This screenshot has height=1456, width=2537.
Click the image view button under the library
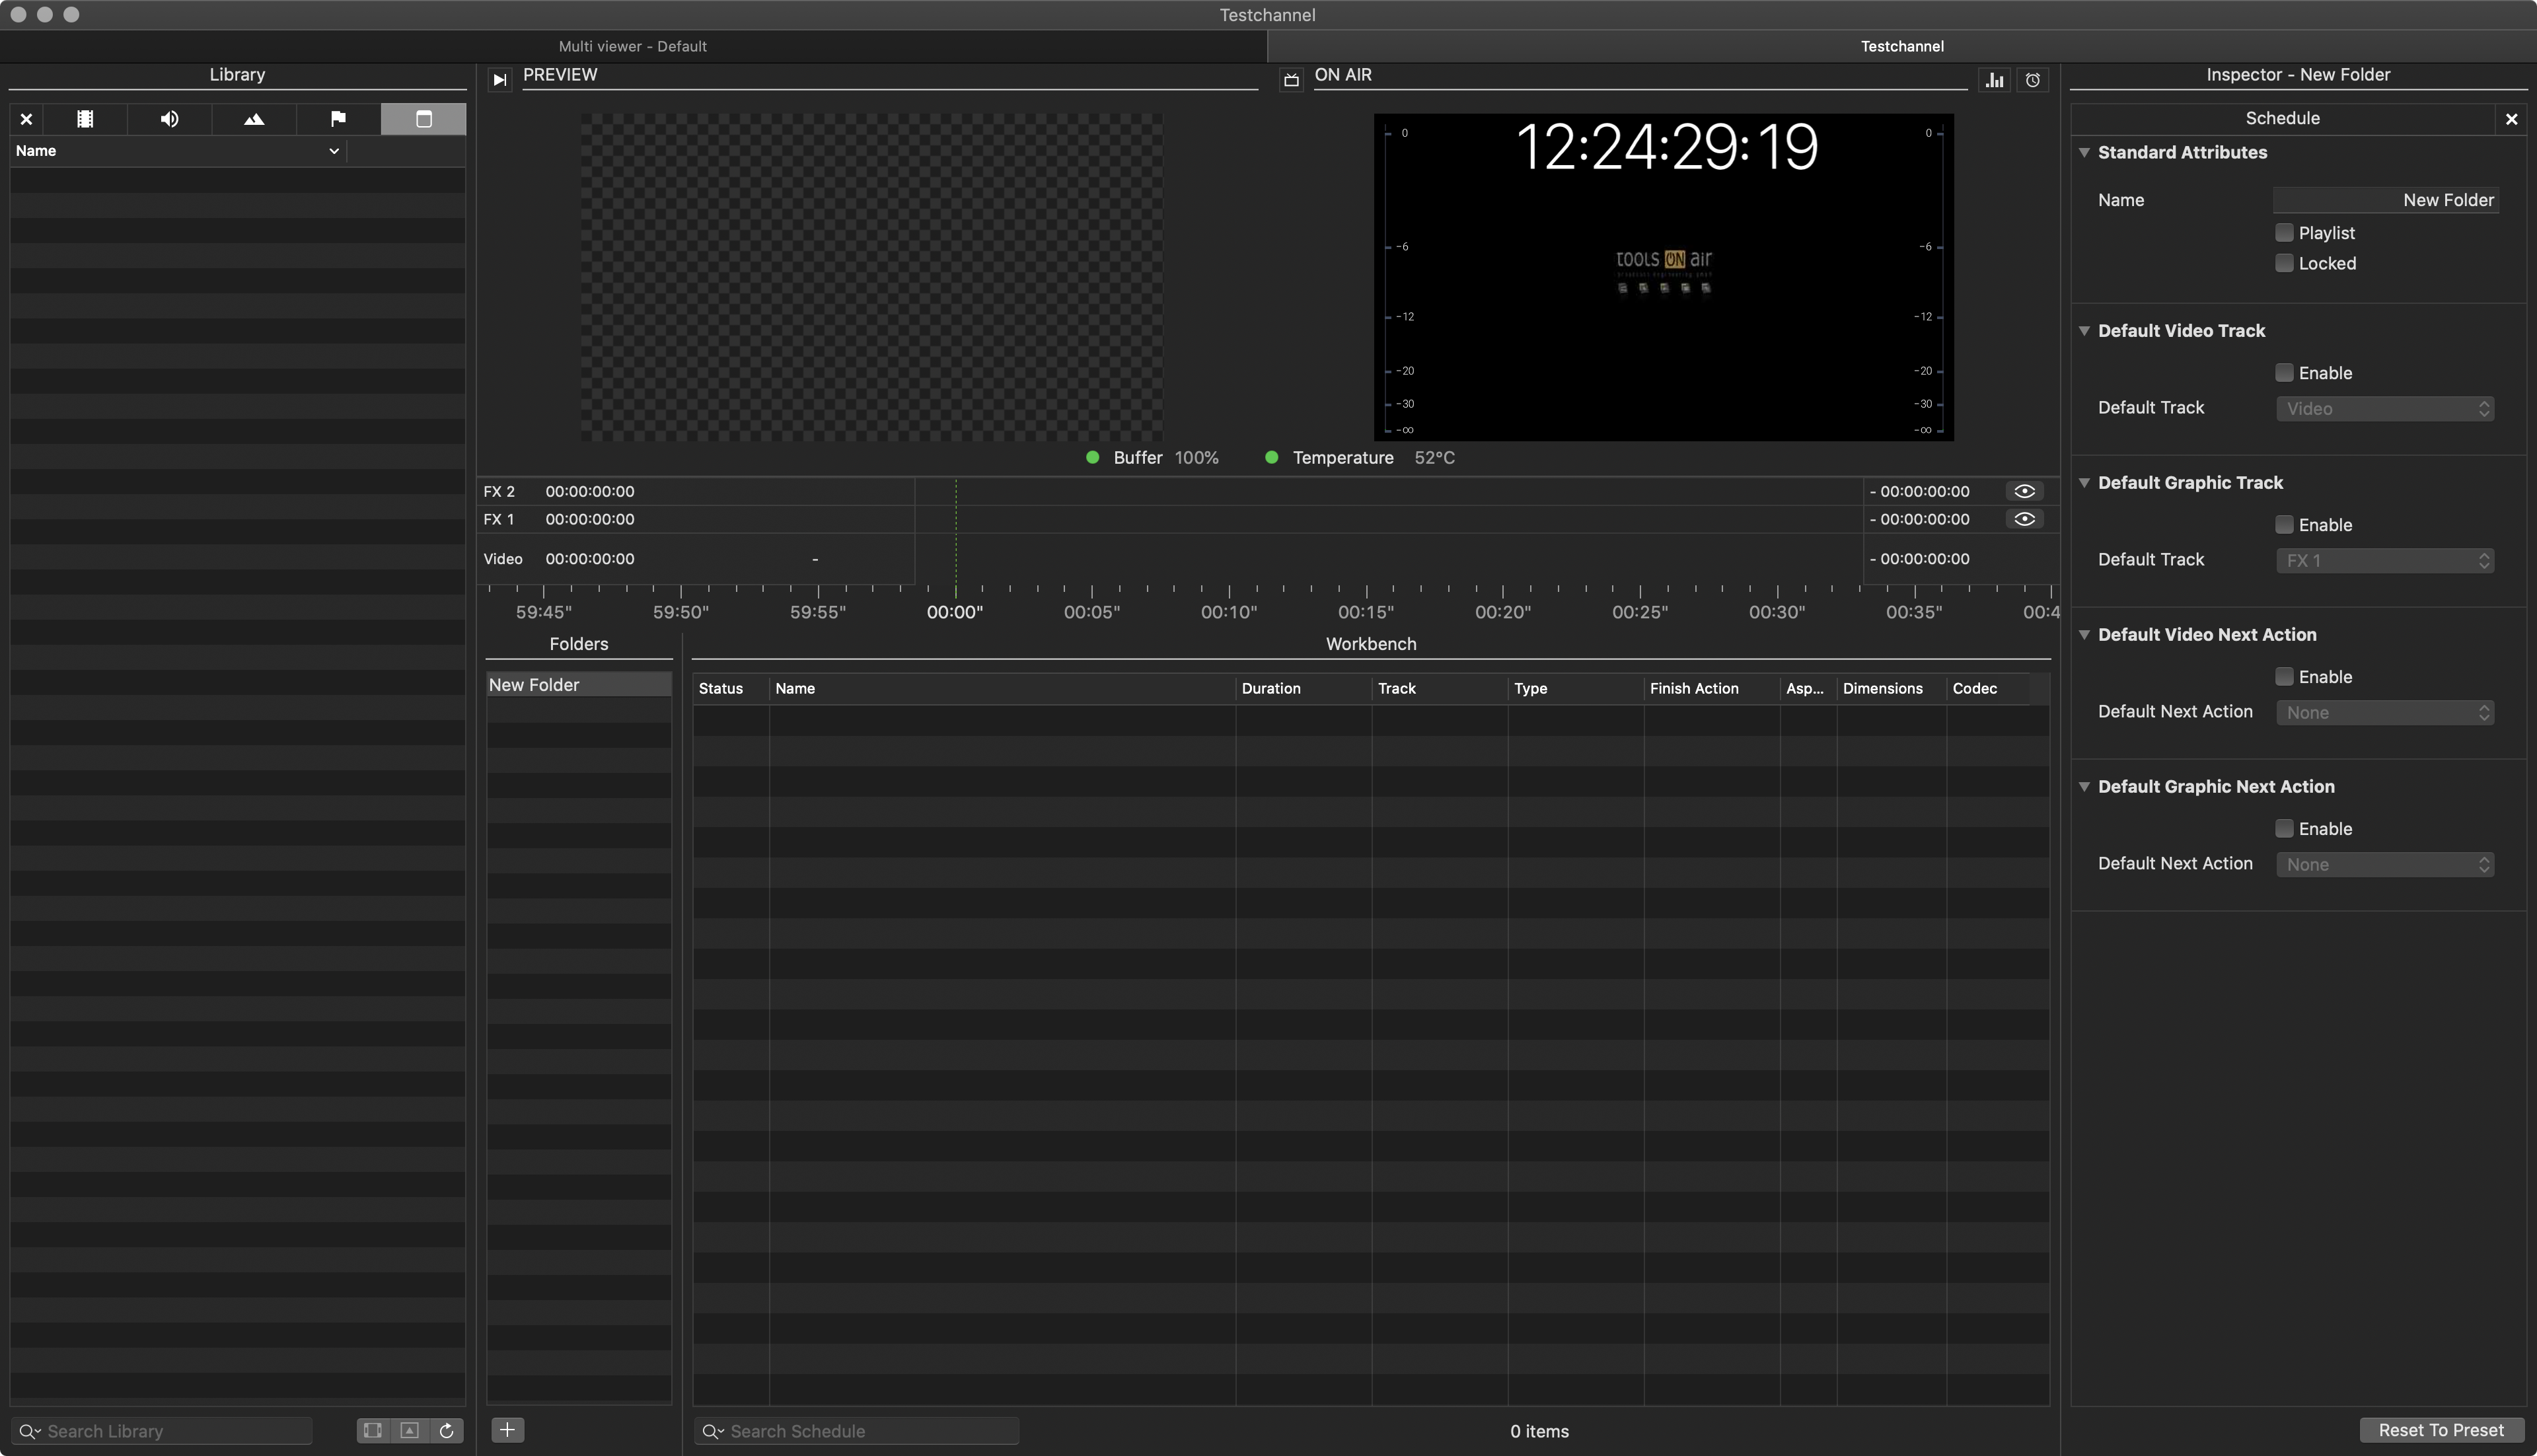(409, 1430)
